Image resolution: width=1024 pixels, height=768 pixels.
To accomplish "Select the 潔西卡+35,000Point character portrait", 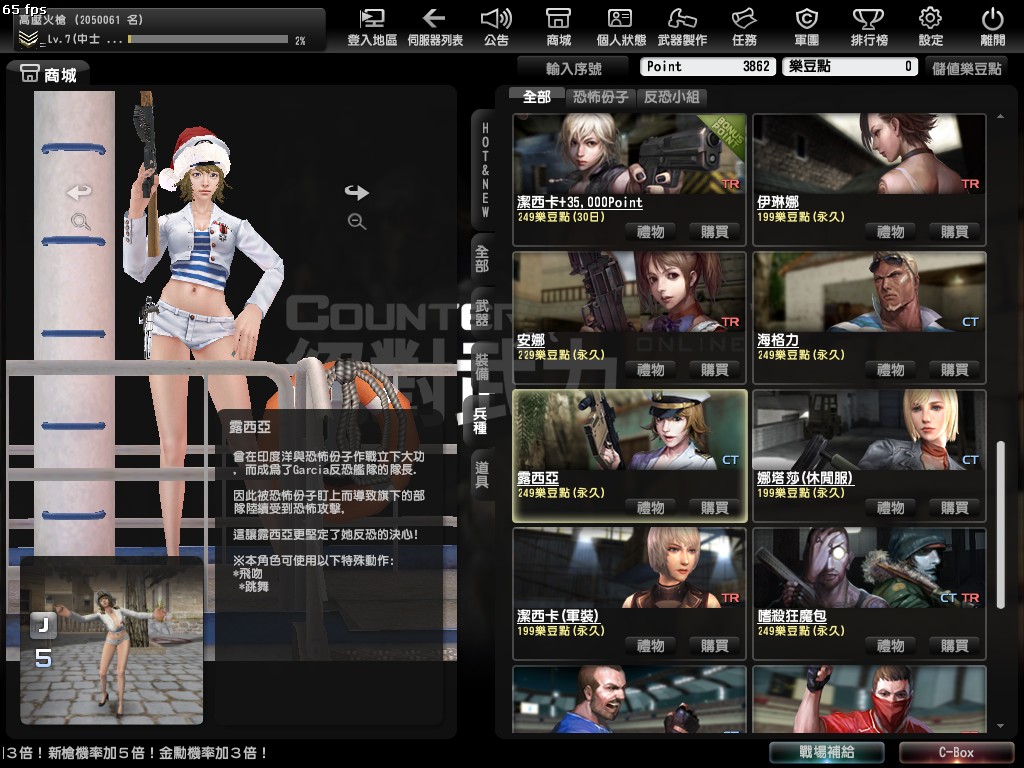I will [x=630, y=154].
